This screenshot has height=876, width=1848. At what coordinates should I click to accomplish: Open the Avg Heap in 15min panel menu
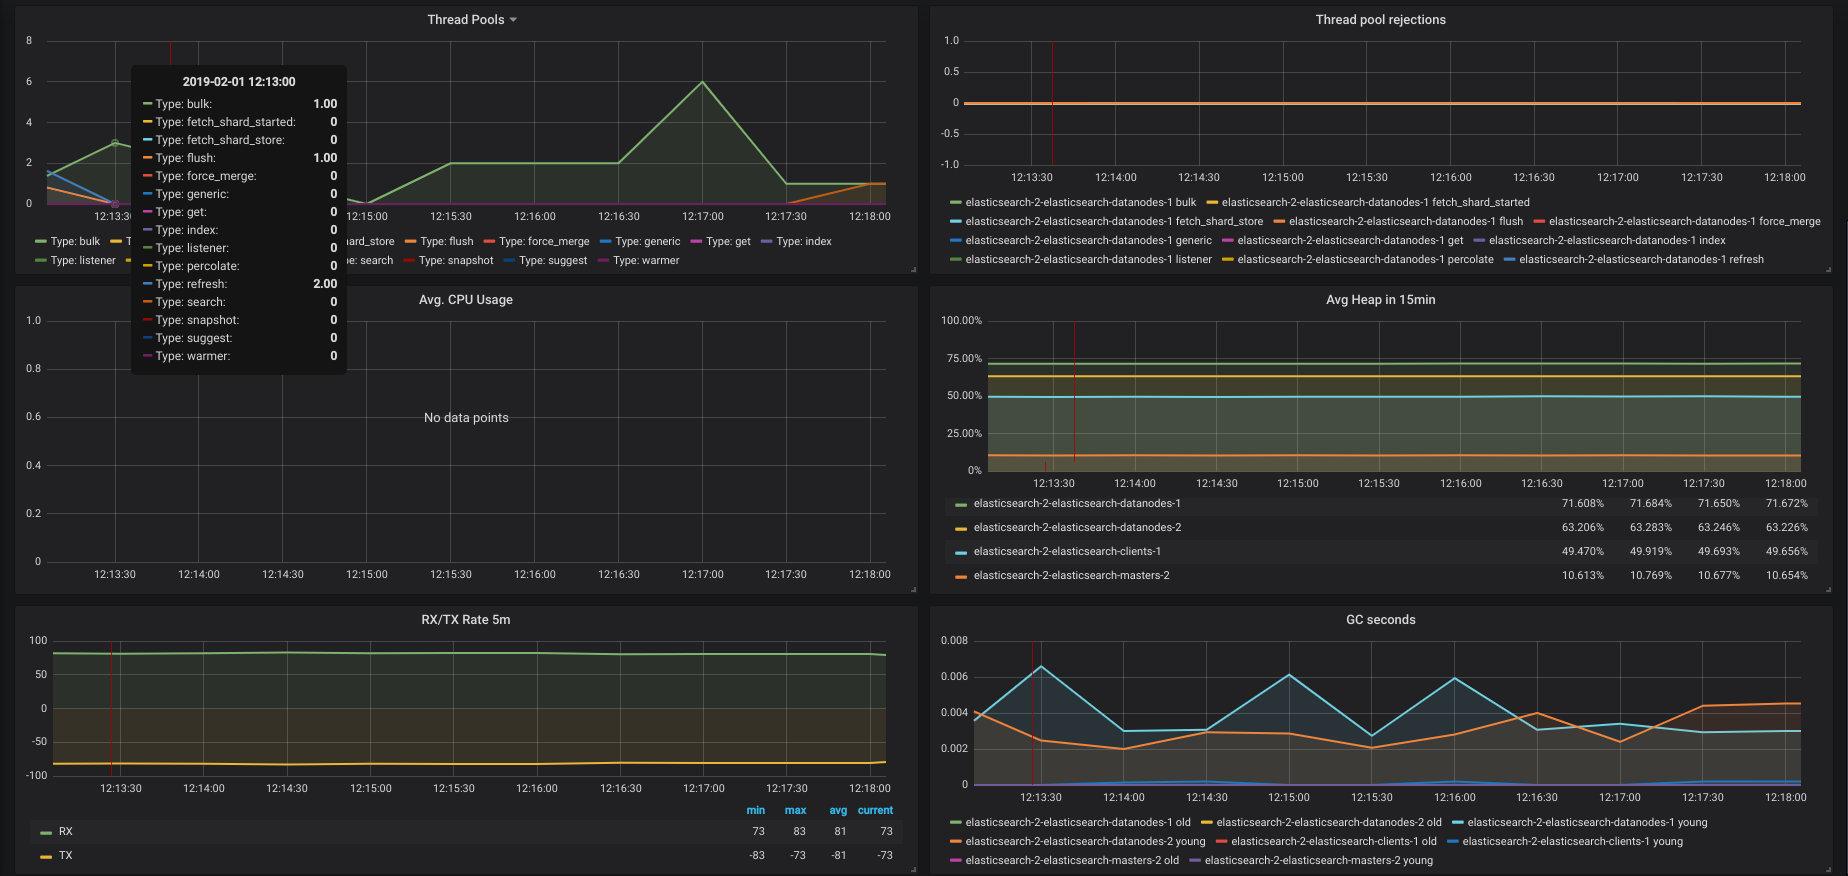coord(1380,300)
